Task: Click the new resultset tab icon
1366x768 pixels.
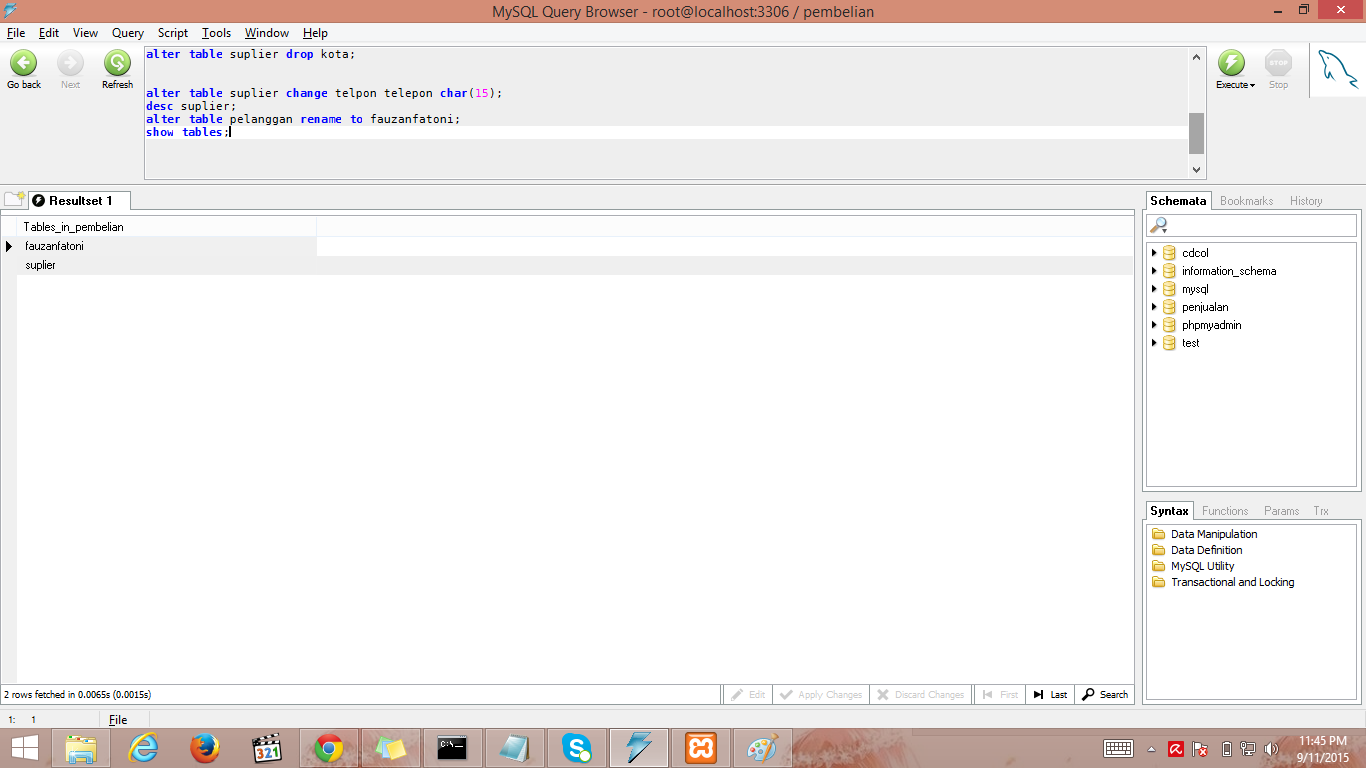Action: tap(14, 199)
